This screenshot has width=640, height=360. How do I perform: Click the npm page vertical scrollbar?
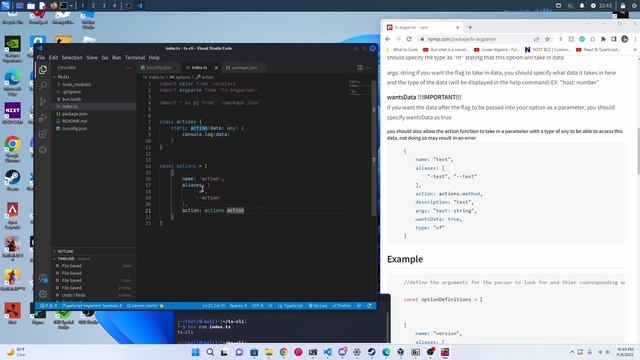click(638, 151)
